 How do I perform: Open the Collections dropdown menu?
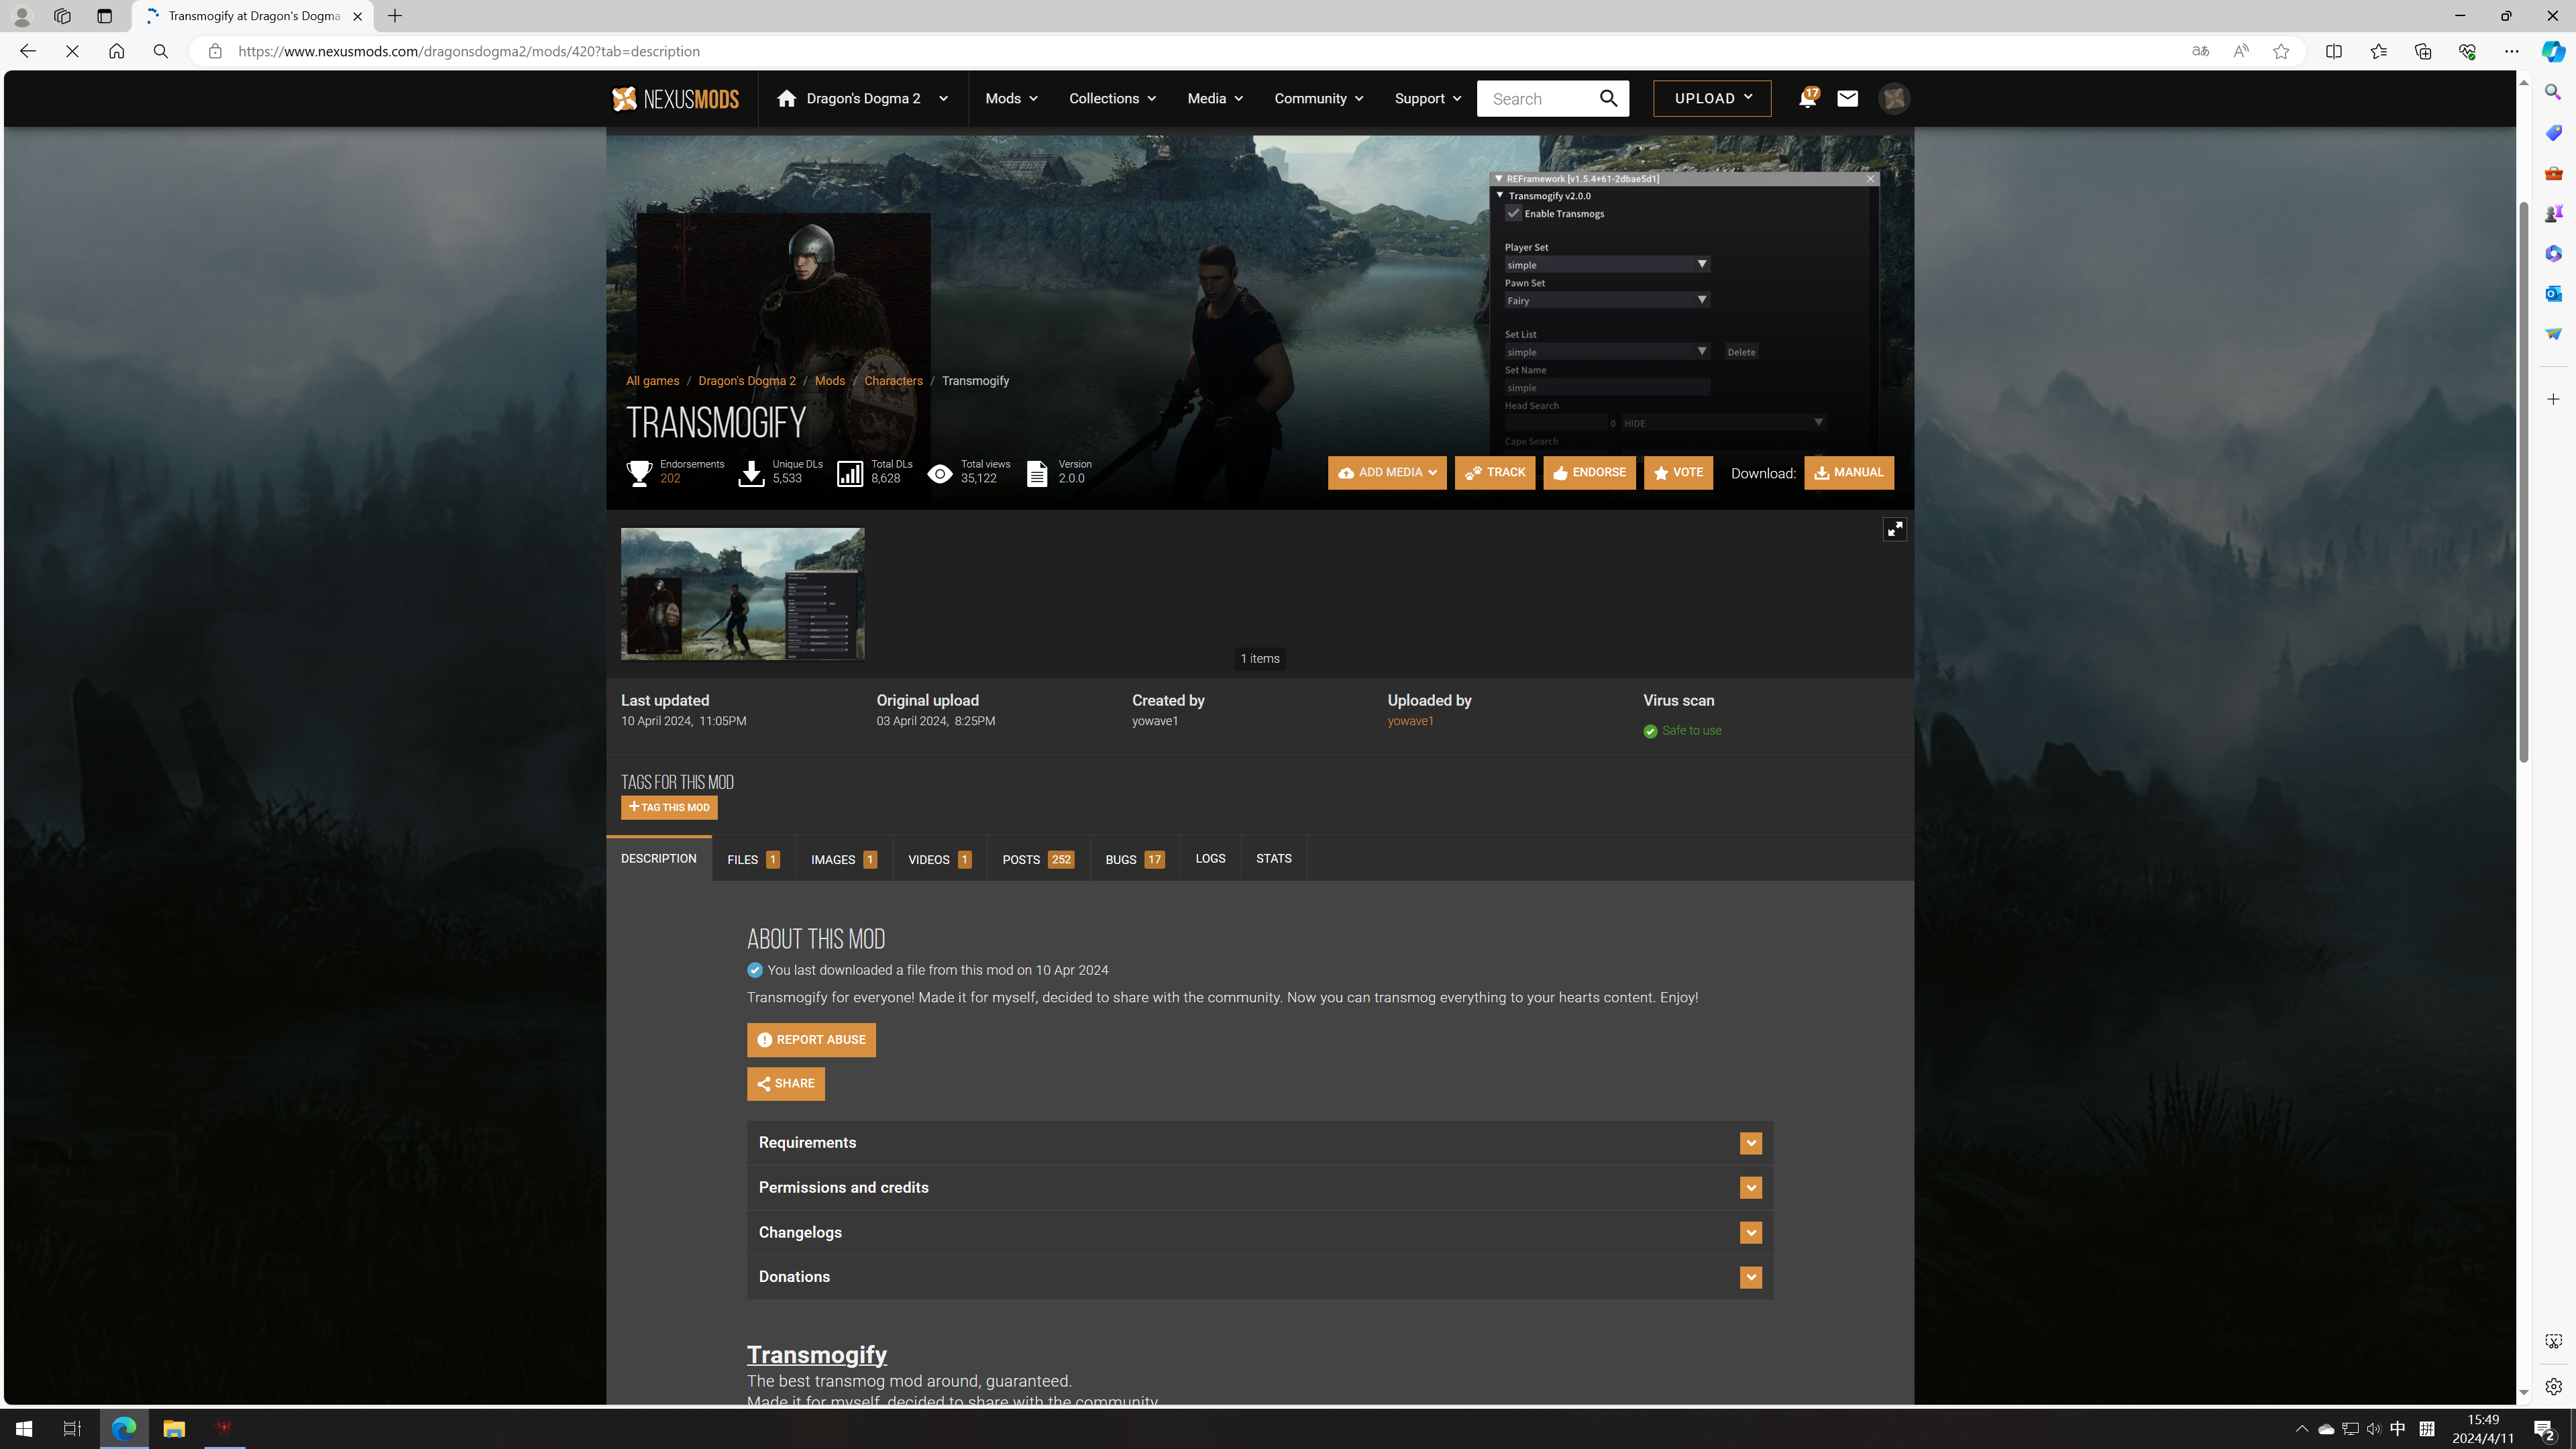pyautogui.click(x=1112, y=98)
